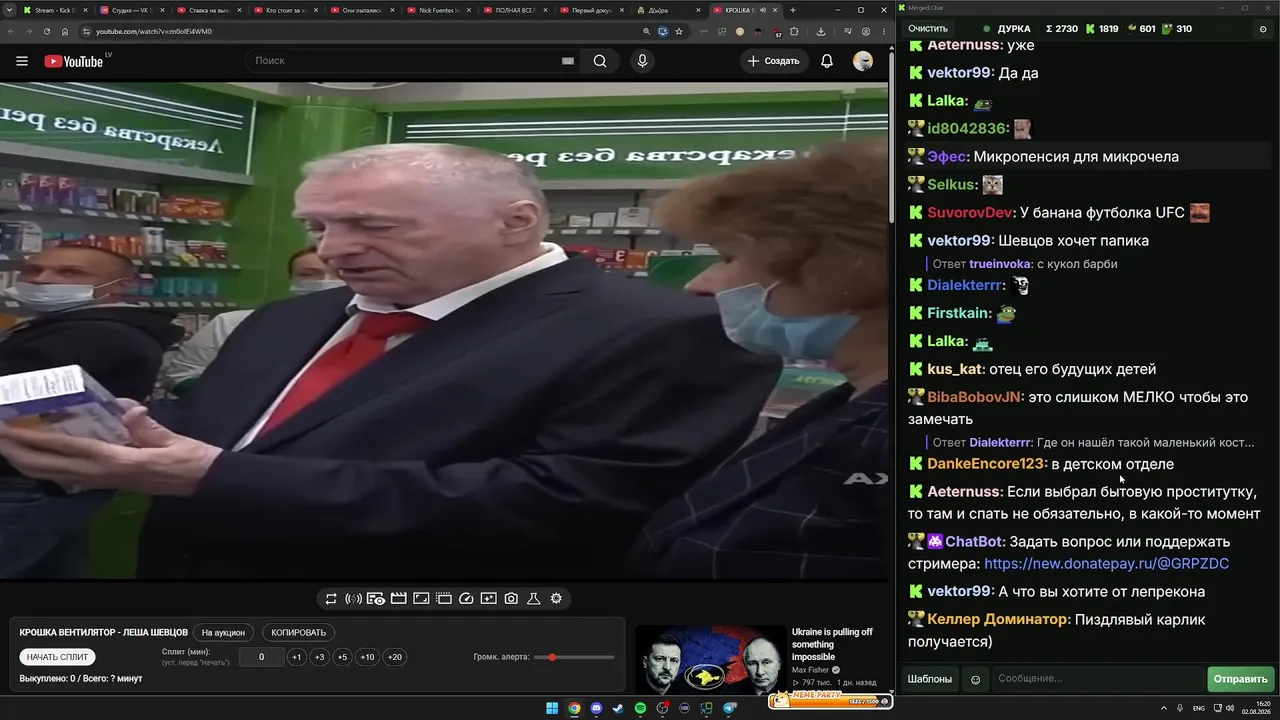
Task: Add +3 minutes to the split
Action: (x=319, y=657)
